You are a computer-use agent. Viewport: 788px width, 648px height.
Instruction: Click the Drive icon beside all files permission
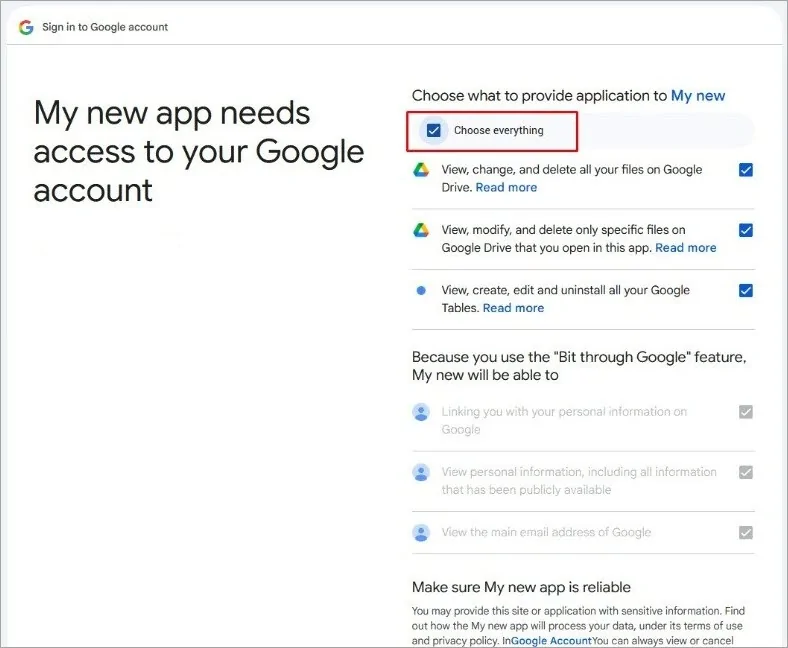421,170
